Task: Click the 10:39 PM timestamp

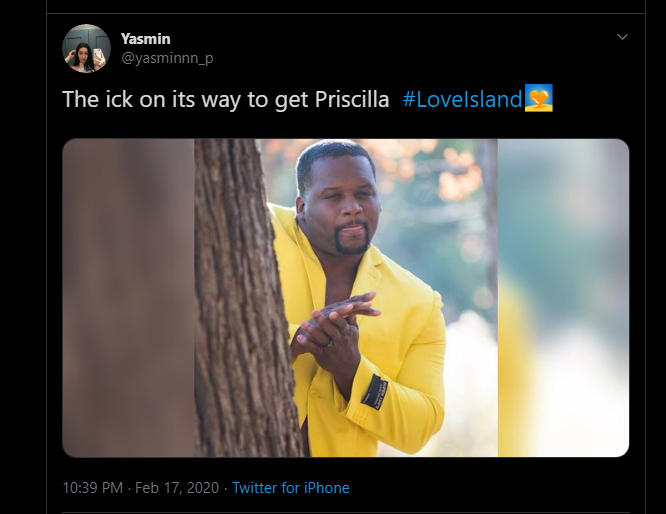Action: pyautogui.click(x=93, y=488)
